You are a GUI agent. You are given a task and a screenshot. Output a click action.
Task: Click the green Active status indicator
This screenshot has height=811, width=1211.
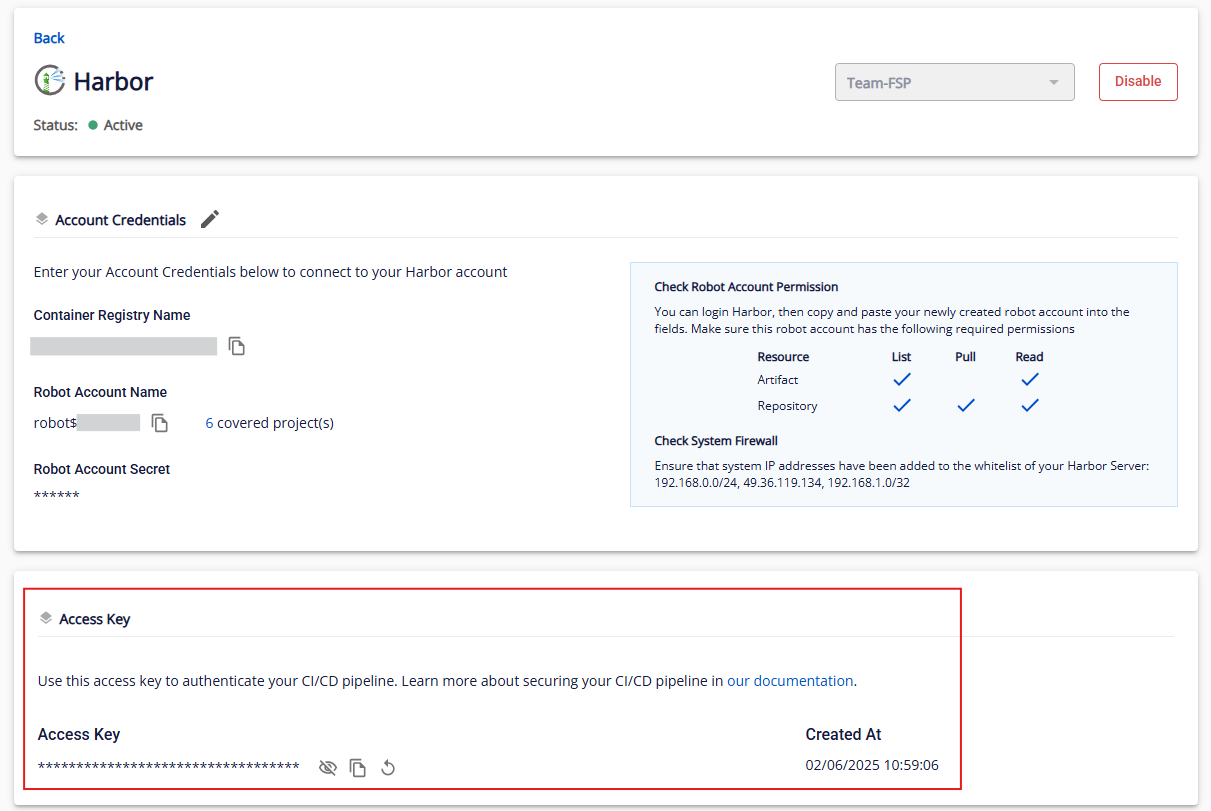point(93,125)
